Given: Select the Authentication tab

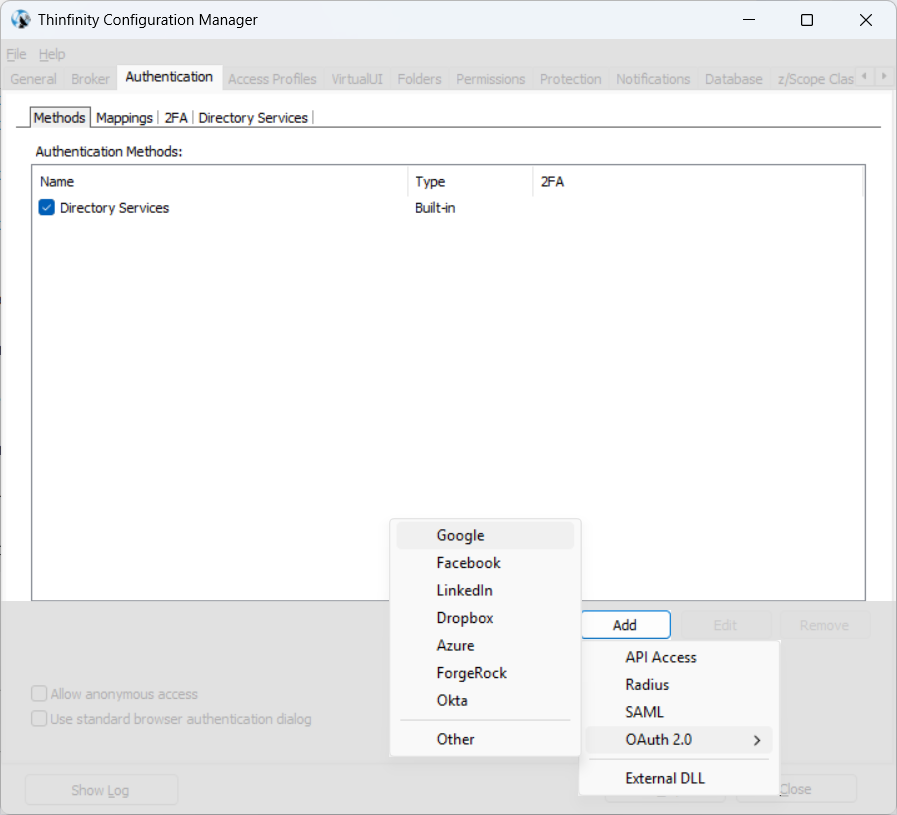Looking at the screenshot, I should [x=169, y=77].
